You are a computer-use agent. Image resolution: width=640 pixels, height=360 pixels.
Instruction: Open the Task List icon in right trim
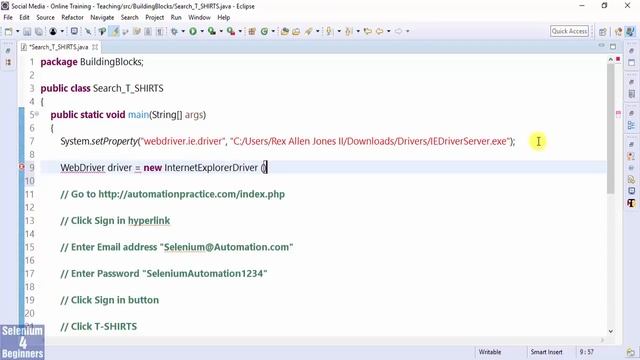631,94
